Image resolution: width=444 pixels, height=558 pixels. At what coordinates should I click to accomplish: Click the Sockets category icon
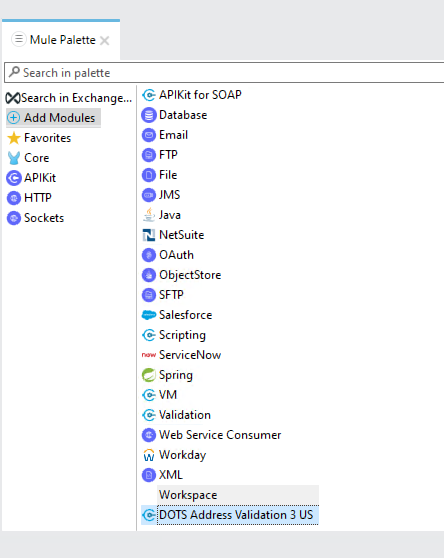point(14,218)
